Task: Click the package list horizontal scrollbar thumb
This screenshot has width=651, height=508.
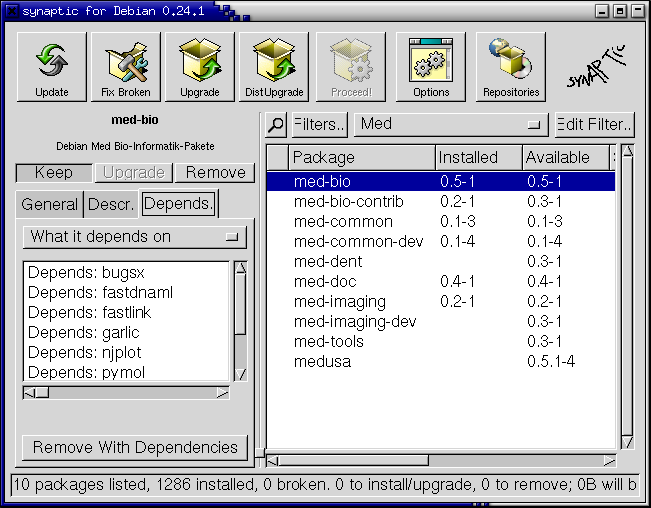Action: pos(354,461)
